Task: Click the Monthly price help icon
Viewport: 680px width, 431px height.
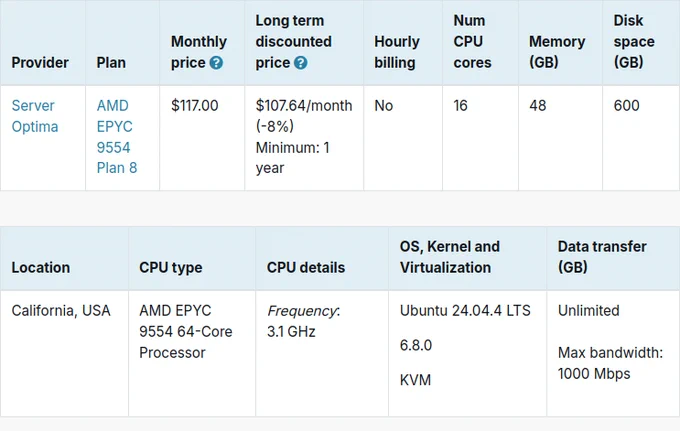Action: click(216, 63)
